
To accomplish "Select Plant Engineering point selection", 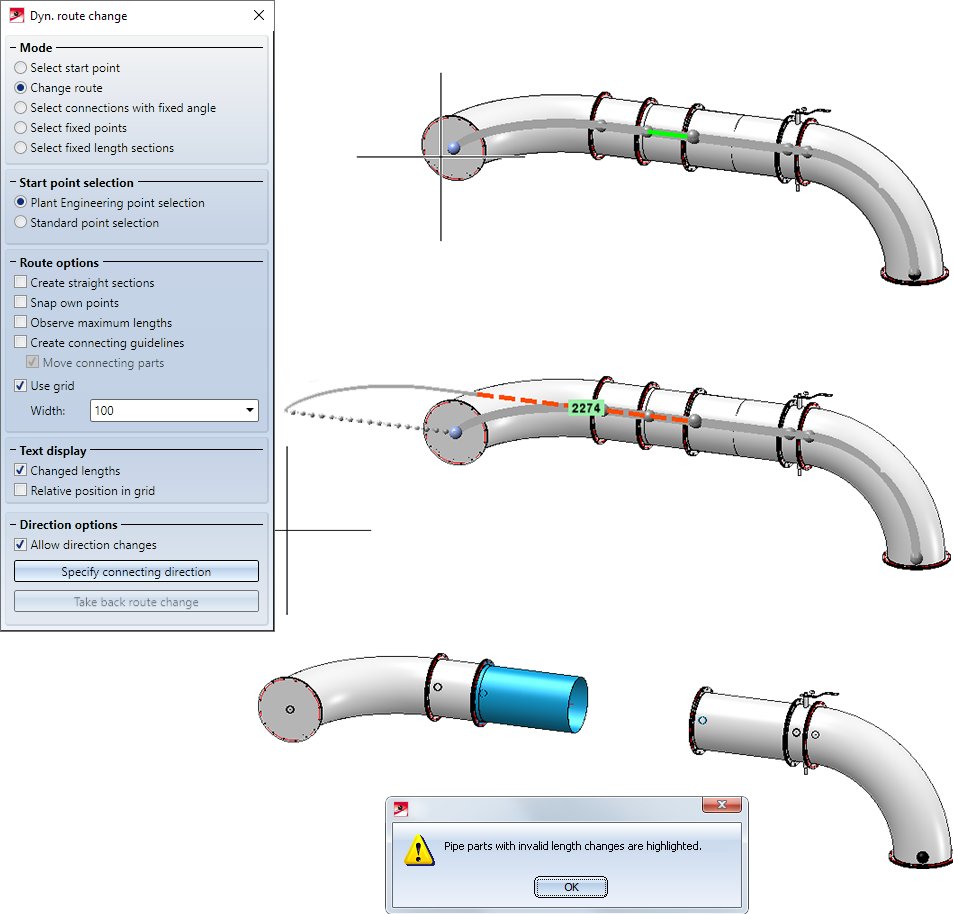I will (21, 202).
